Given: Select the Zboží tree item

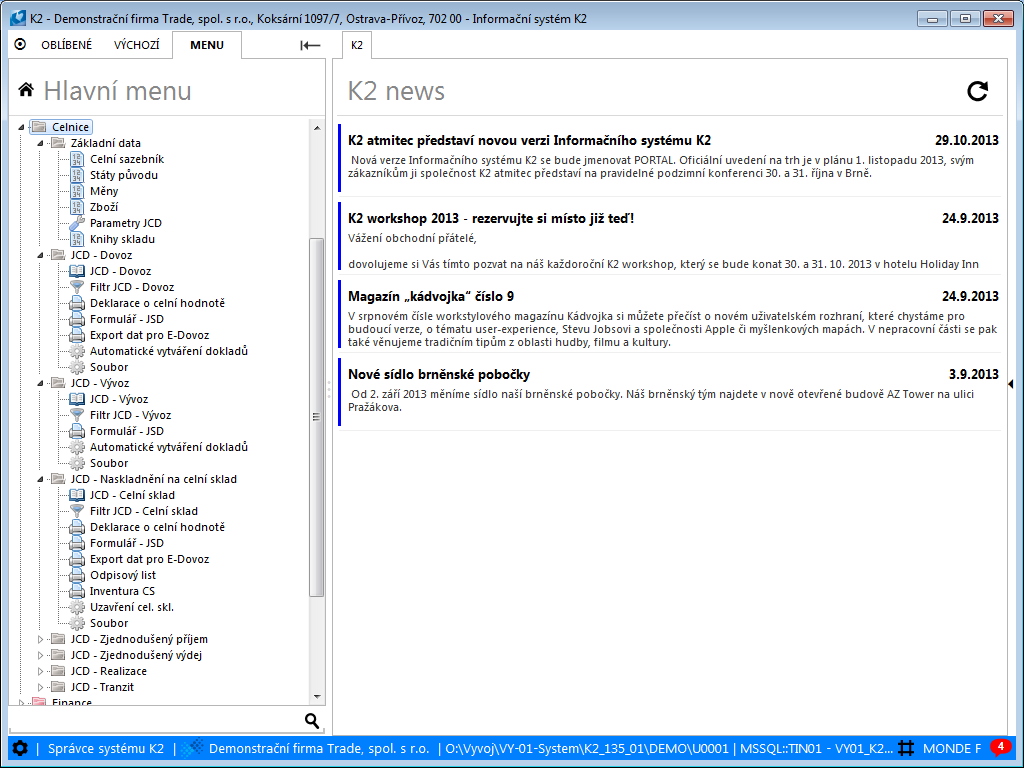Looking at the screenshot, I should (104, 207).
